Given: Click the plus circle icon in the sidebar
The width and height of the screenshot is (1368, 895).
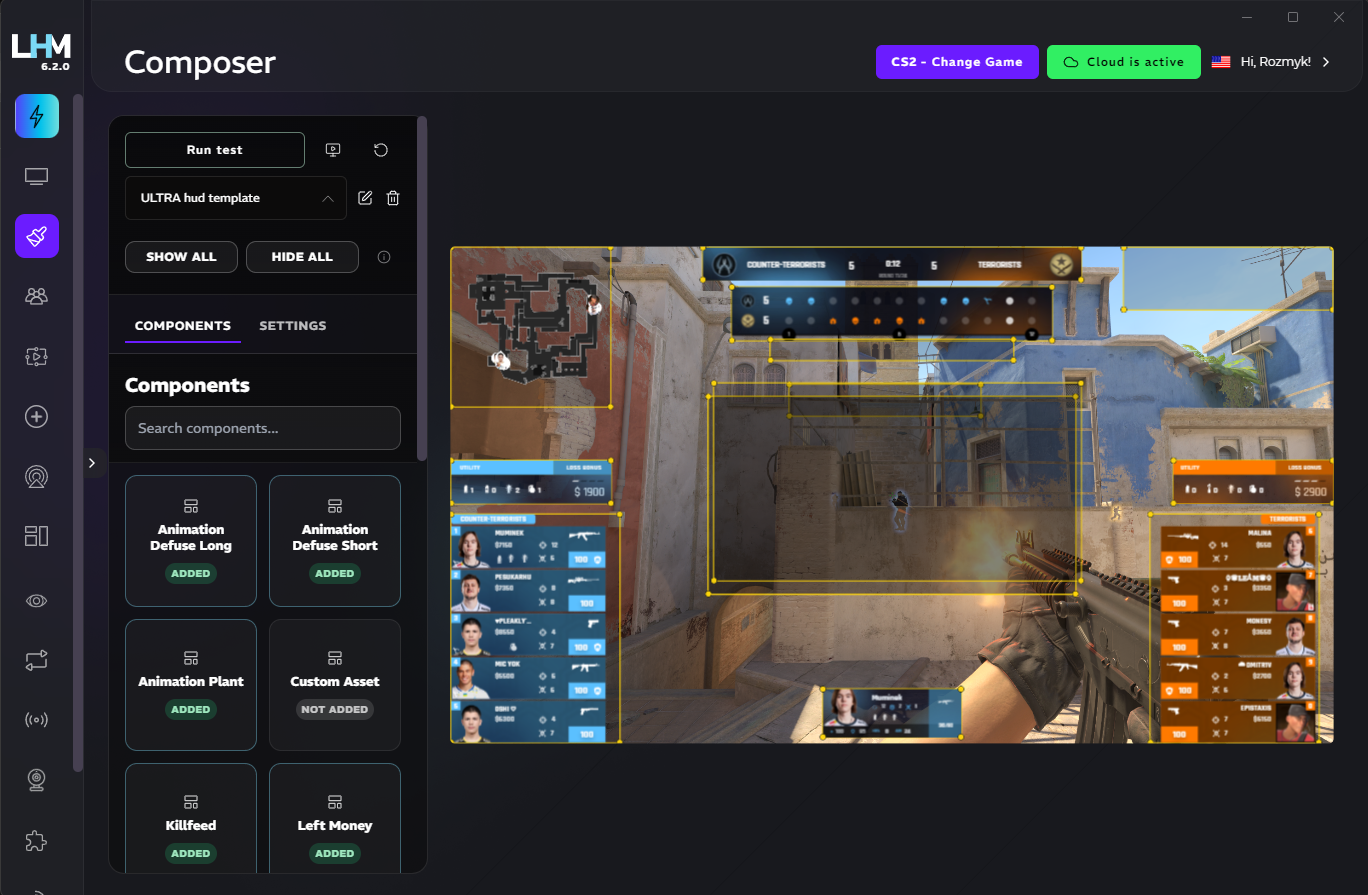Looking at the screenshot, I should 36,416.
